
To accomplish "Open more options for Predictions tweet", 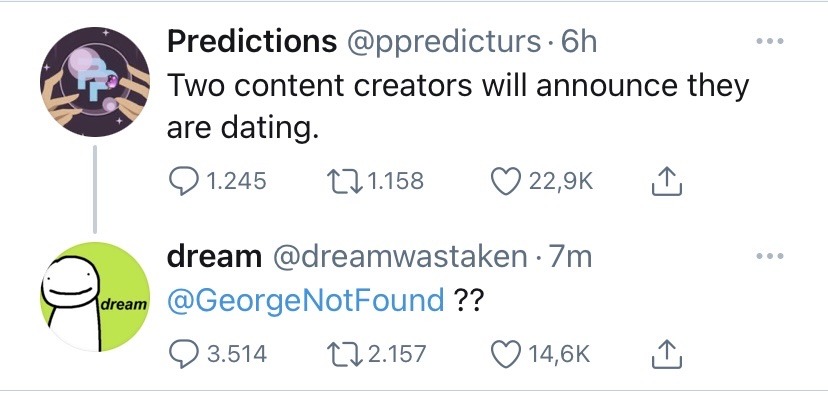I will (x=769, y=41).
